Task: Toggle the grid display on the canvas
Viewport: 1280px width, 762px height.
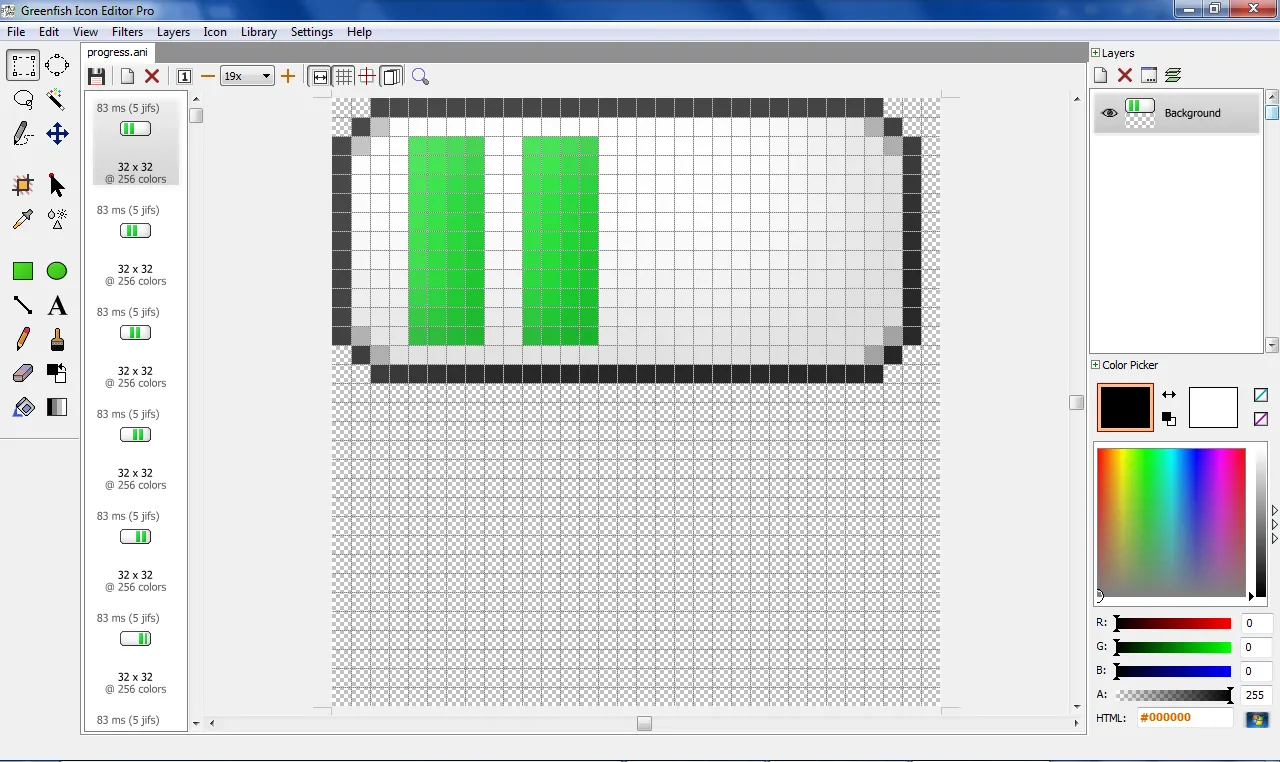Action: pyautogui.click(x=344, y=76)
